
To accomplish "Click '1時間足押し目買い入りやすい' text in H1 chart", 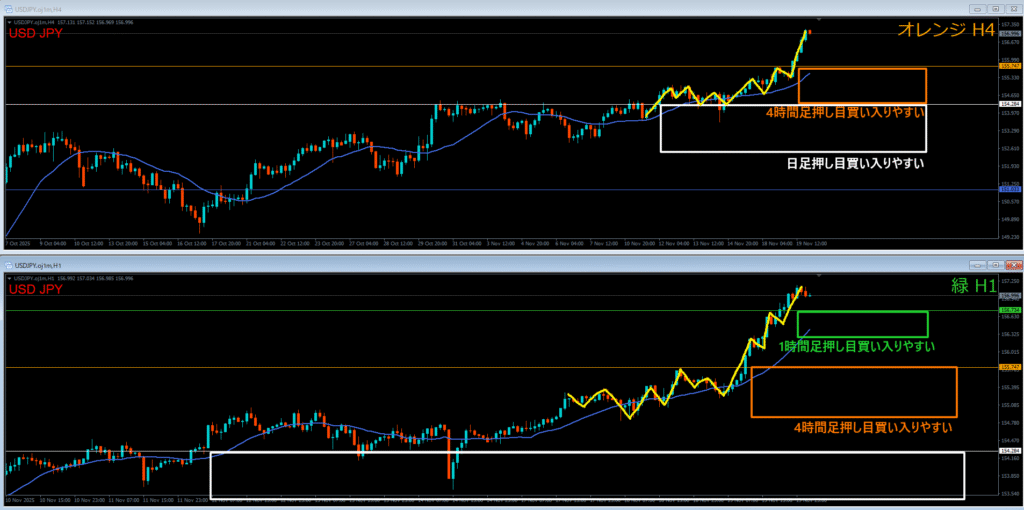I will [856, 345].
